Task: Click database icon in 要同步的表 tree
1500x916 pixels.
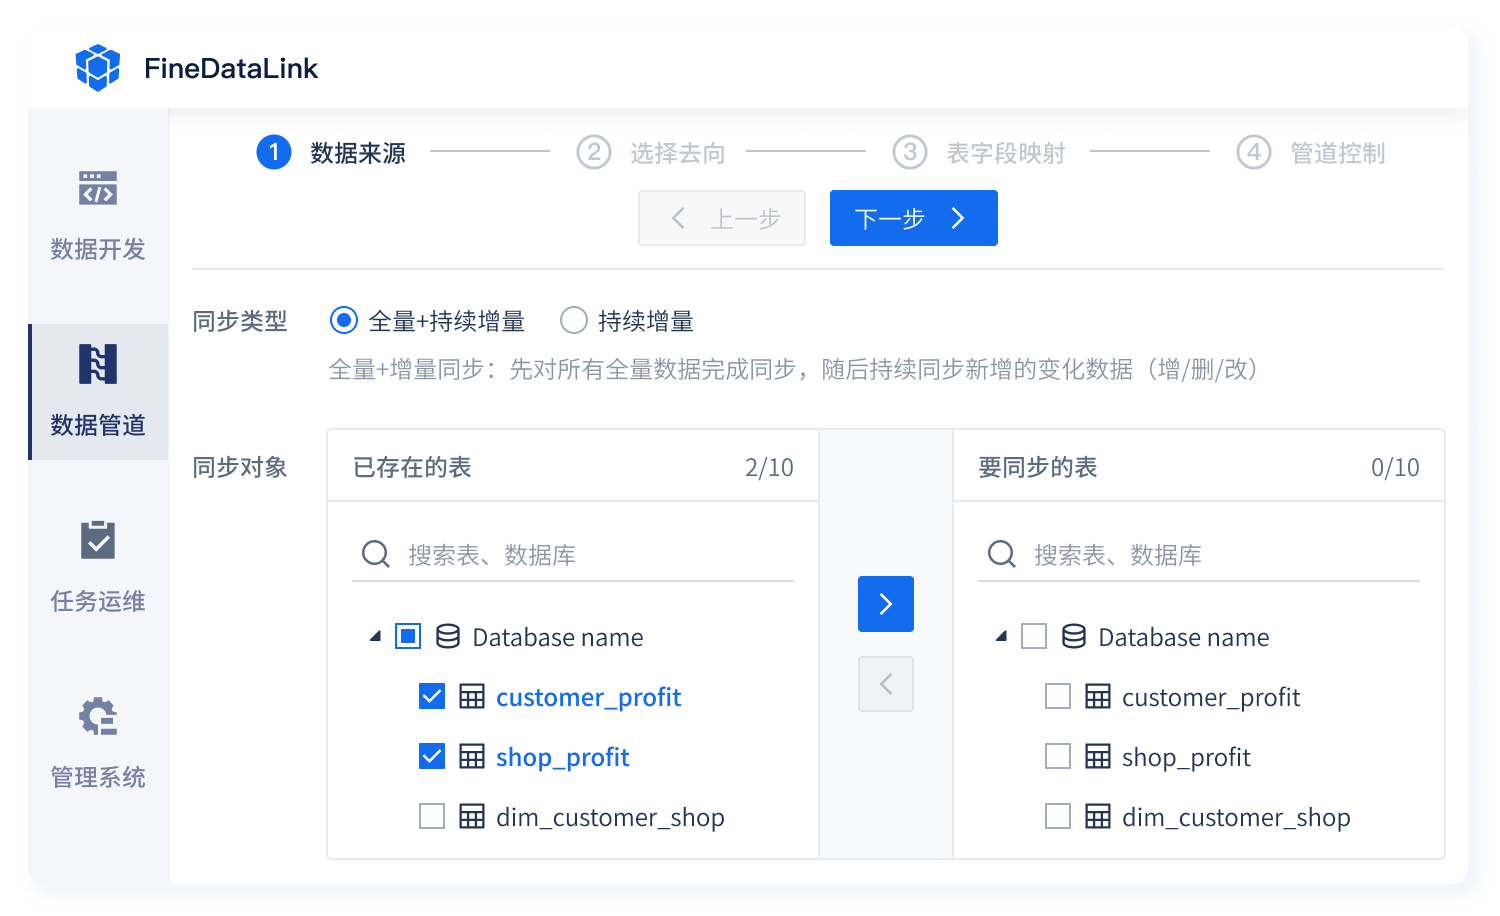Action: 1074,636
